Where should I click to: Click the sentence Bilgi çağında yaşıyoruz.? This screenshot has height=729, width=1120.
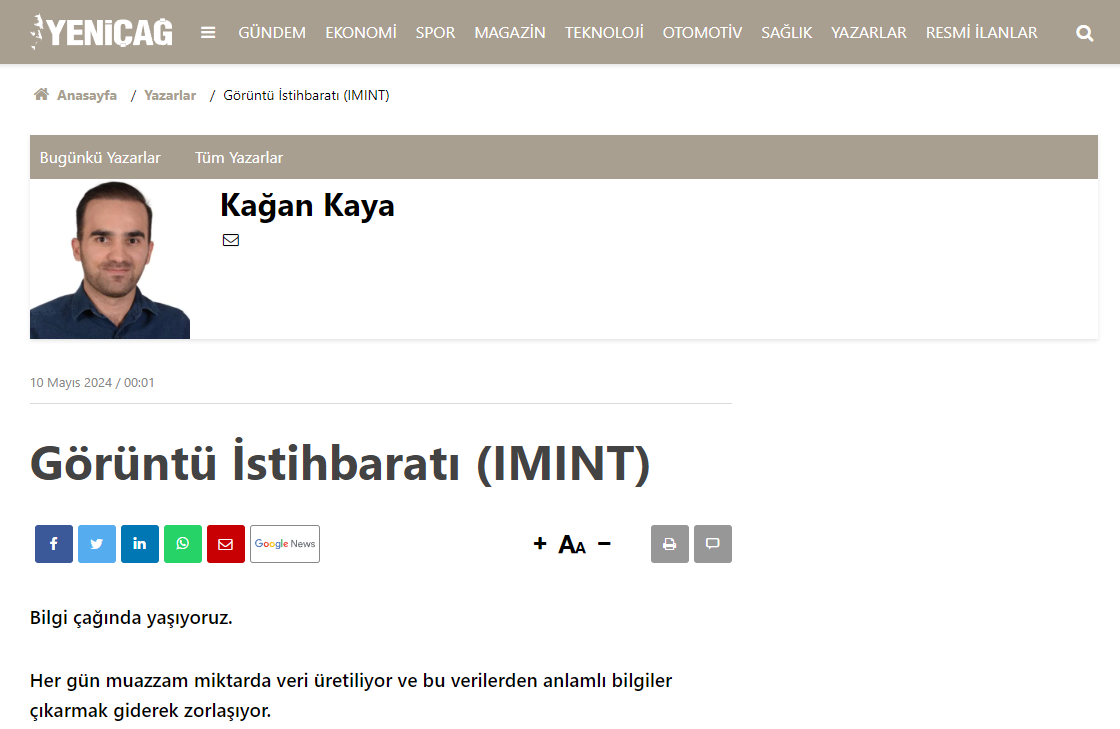click(131, 618)
